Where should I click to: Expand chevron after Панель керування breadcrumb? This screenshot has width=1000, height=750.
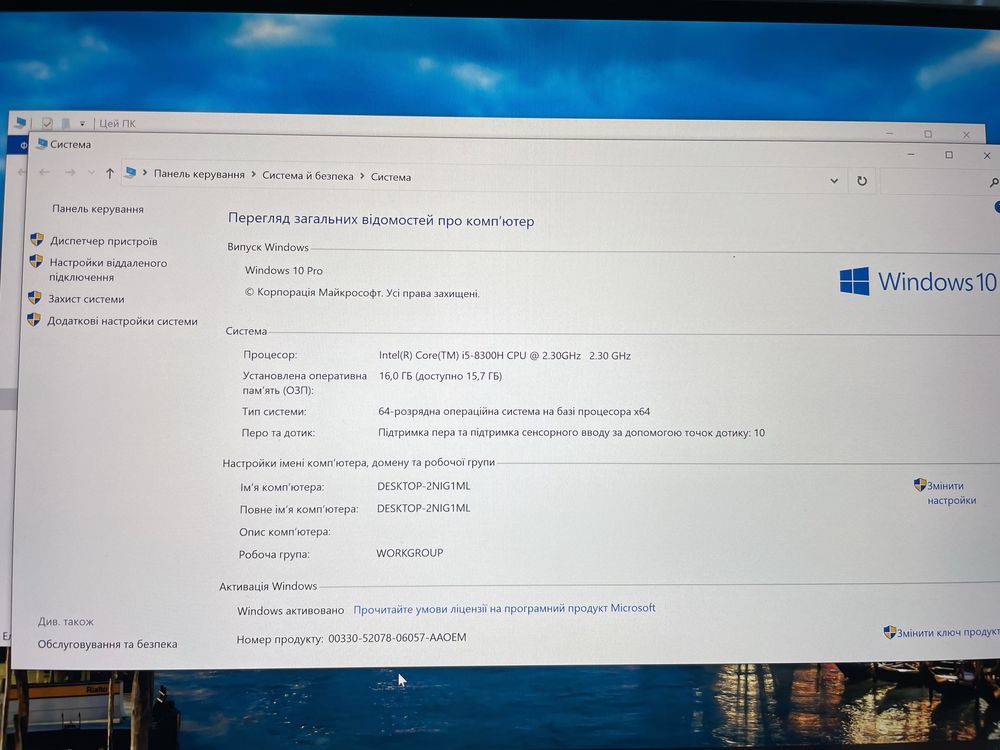[x=253, y=175]
